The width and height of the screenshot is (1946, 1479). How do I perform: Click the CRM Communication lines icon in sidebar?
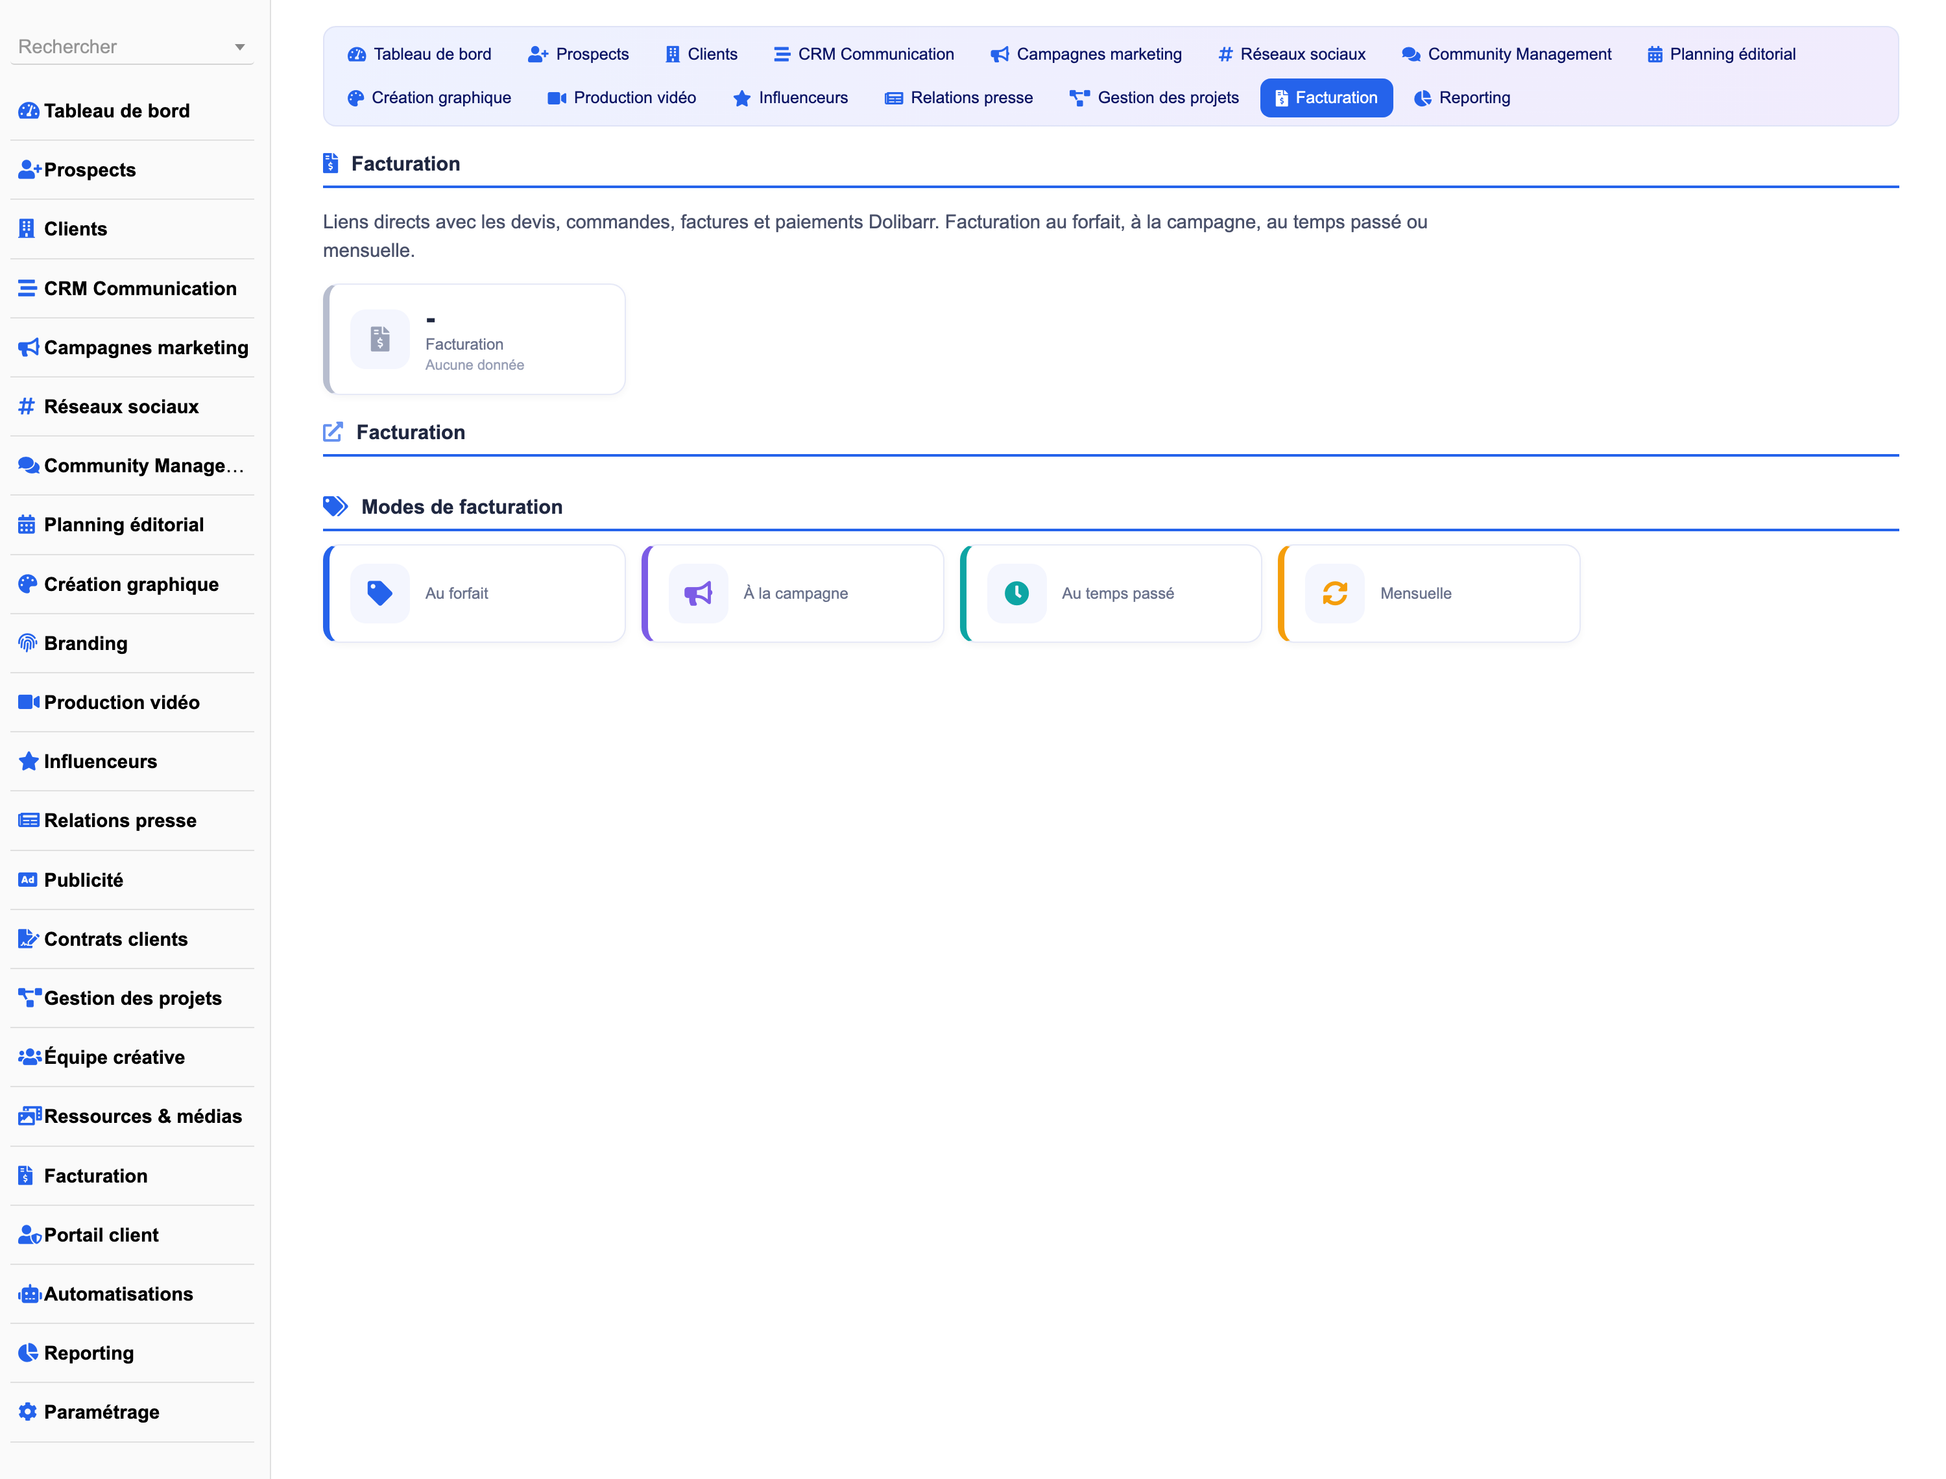tap(27, 288)
